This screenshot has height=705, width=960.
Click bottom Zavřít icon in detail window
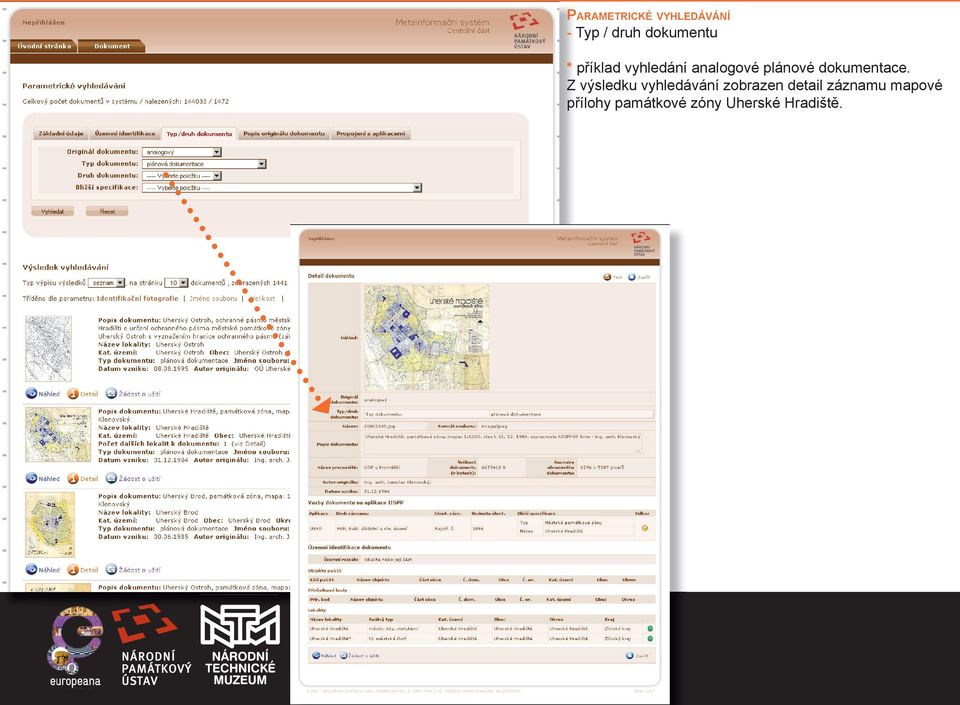(629, 655)
